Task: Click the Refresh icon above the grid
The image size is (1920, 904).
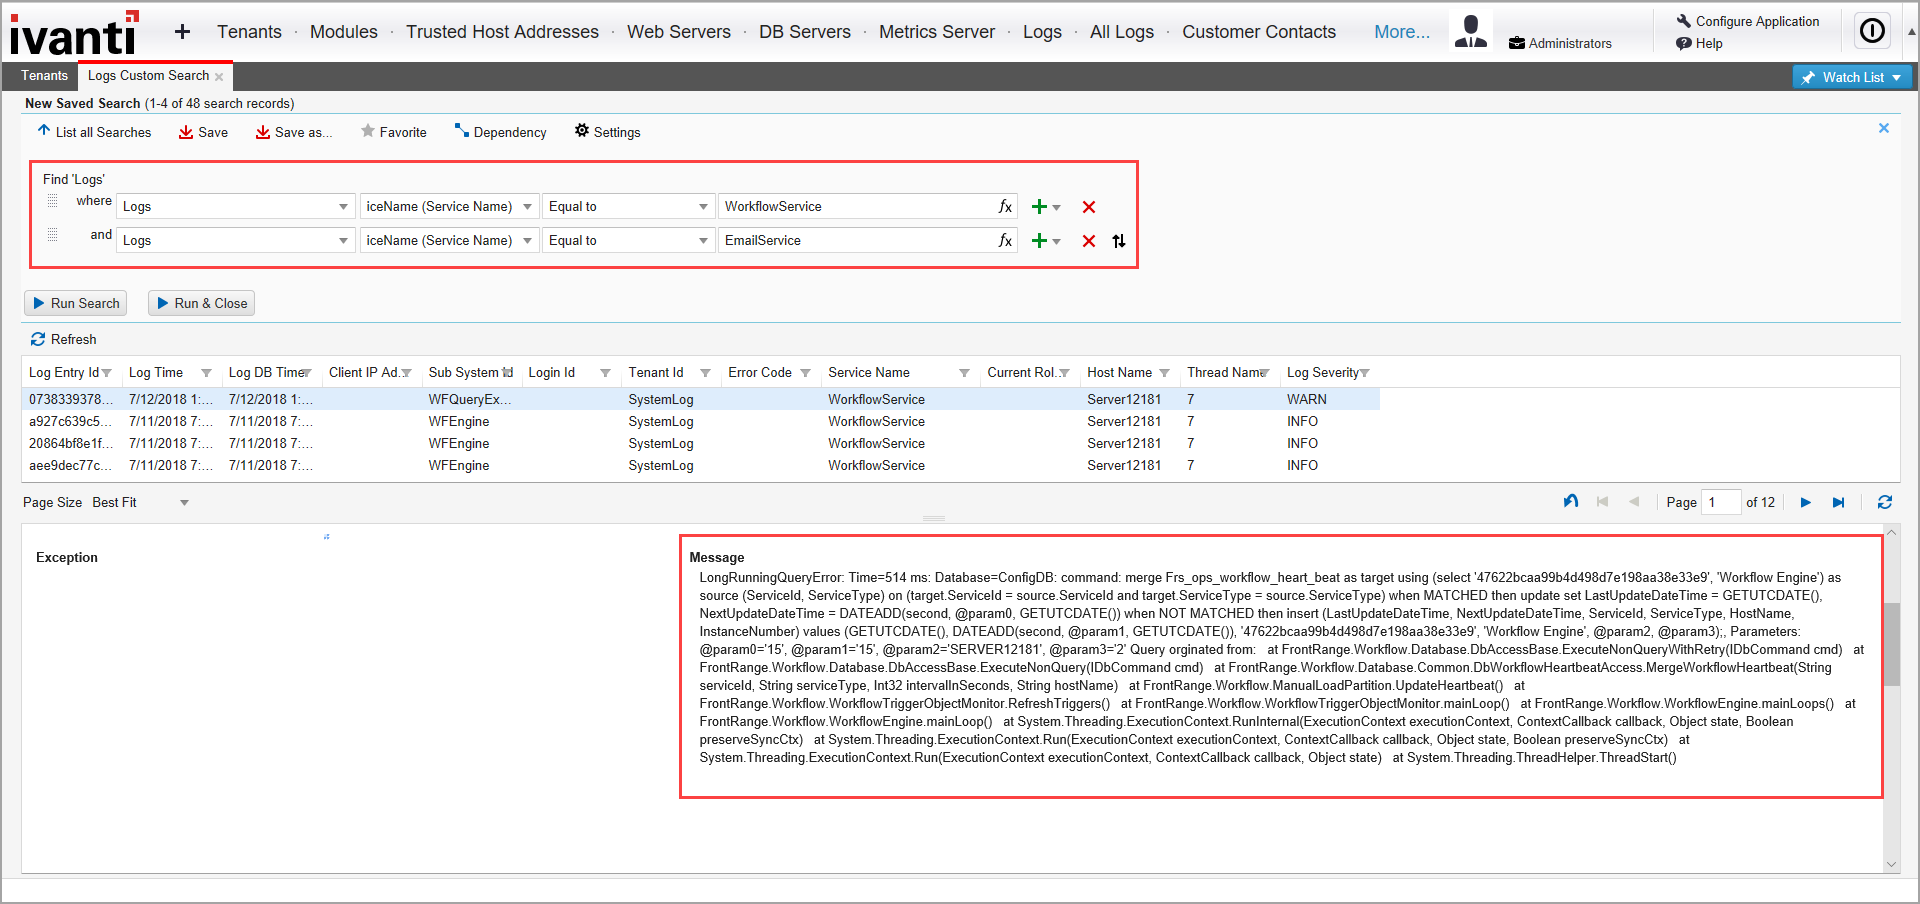Action: pos(38,339)
